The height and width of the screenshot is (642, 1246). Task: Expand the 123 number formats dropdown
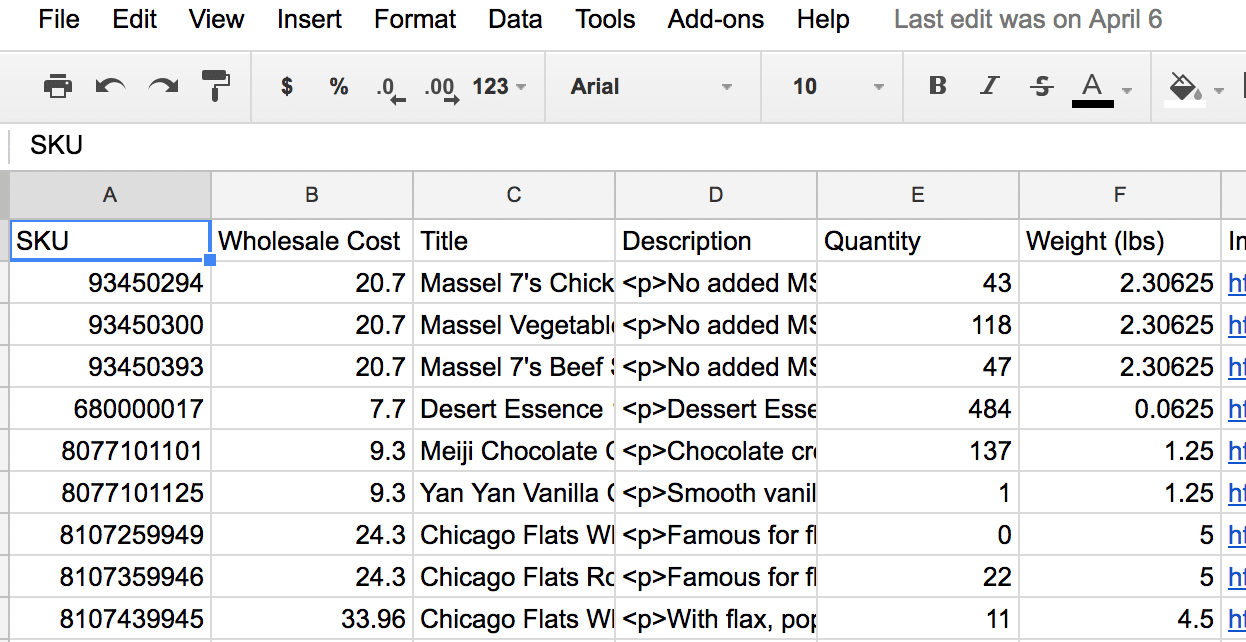[499, 87]
